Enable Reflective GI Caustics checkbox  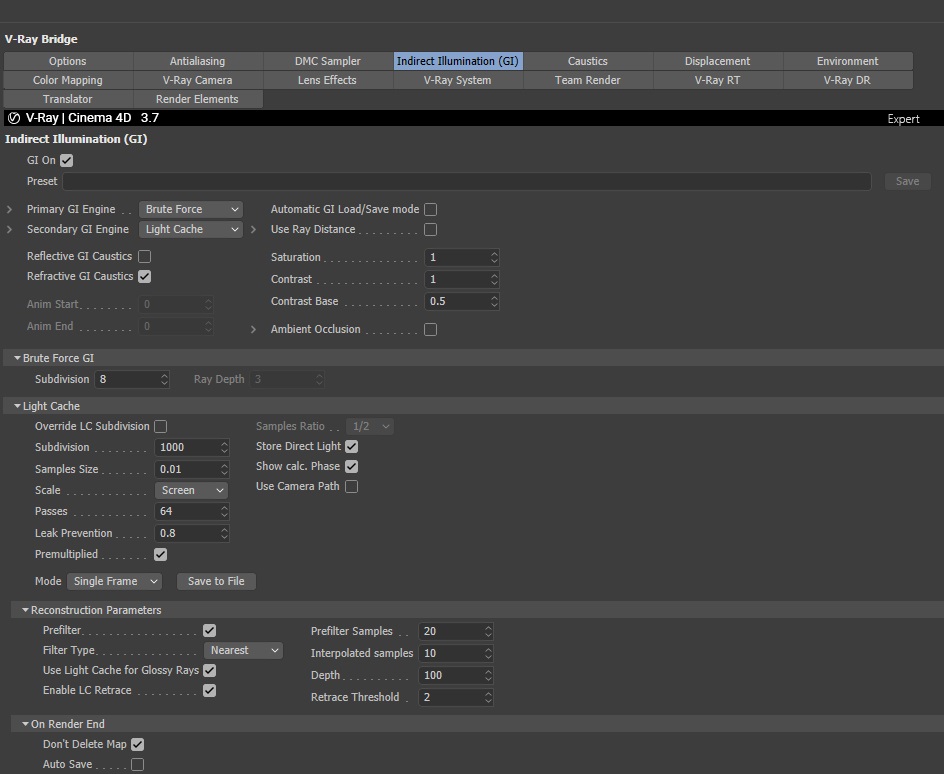click(x=144, y=256)
